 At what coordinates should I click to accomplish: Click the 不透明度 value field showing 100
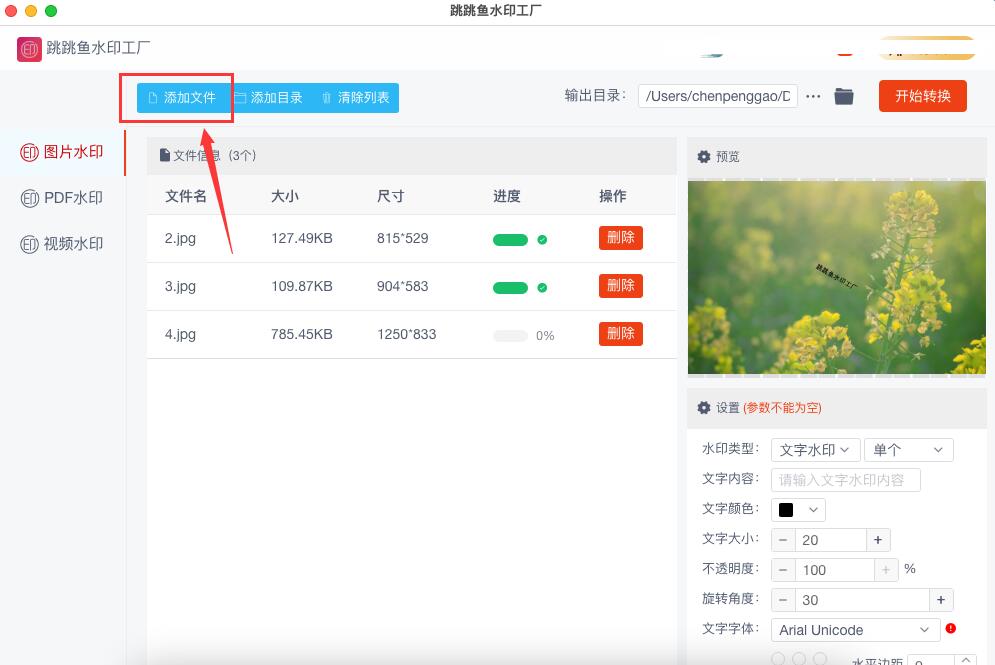pyautogui.click(x=834, y=570)
